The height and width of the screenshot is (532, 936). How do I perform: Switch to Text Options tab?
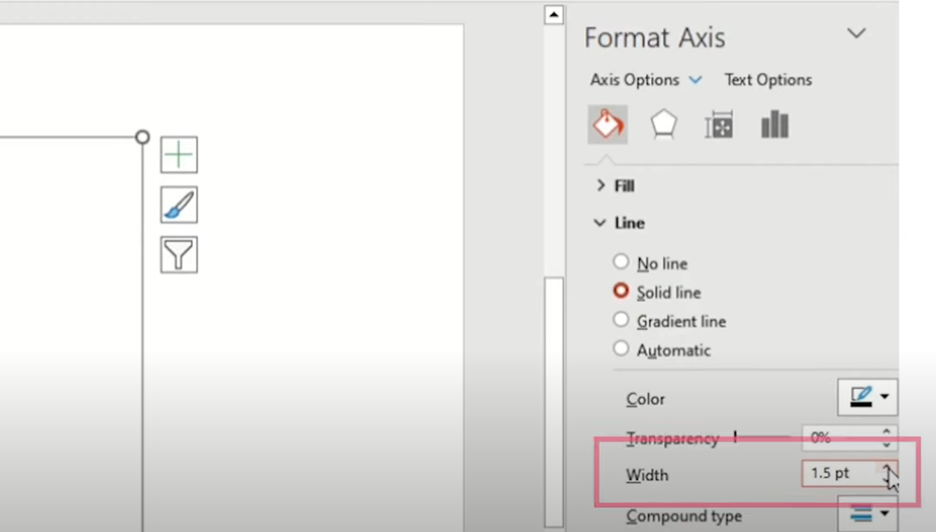pyautogui.click(x=768, y=80)
